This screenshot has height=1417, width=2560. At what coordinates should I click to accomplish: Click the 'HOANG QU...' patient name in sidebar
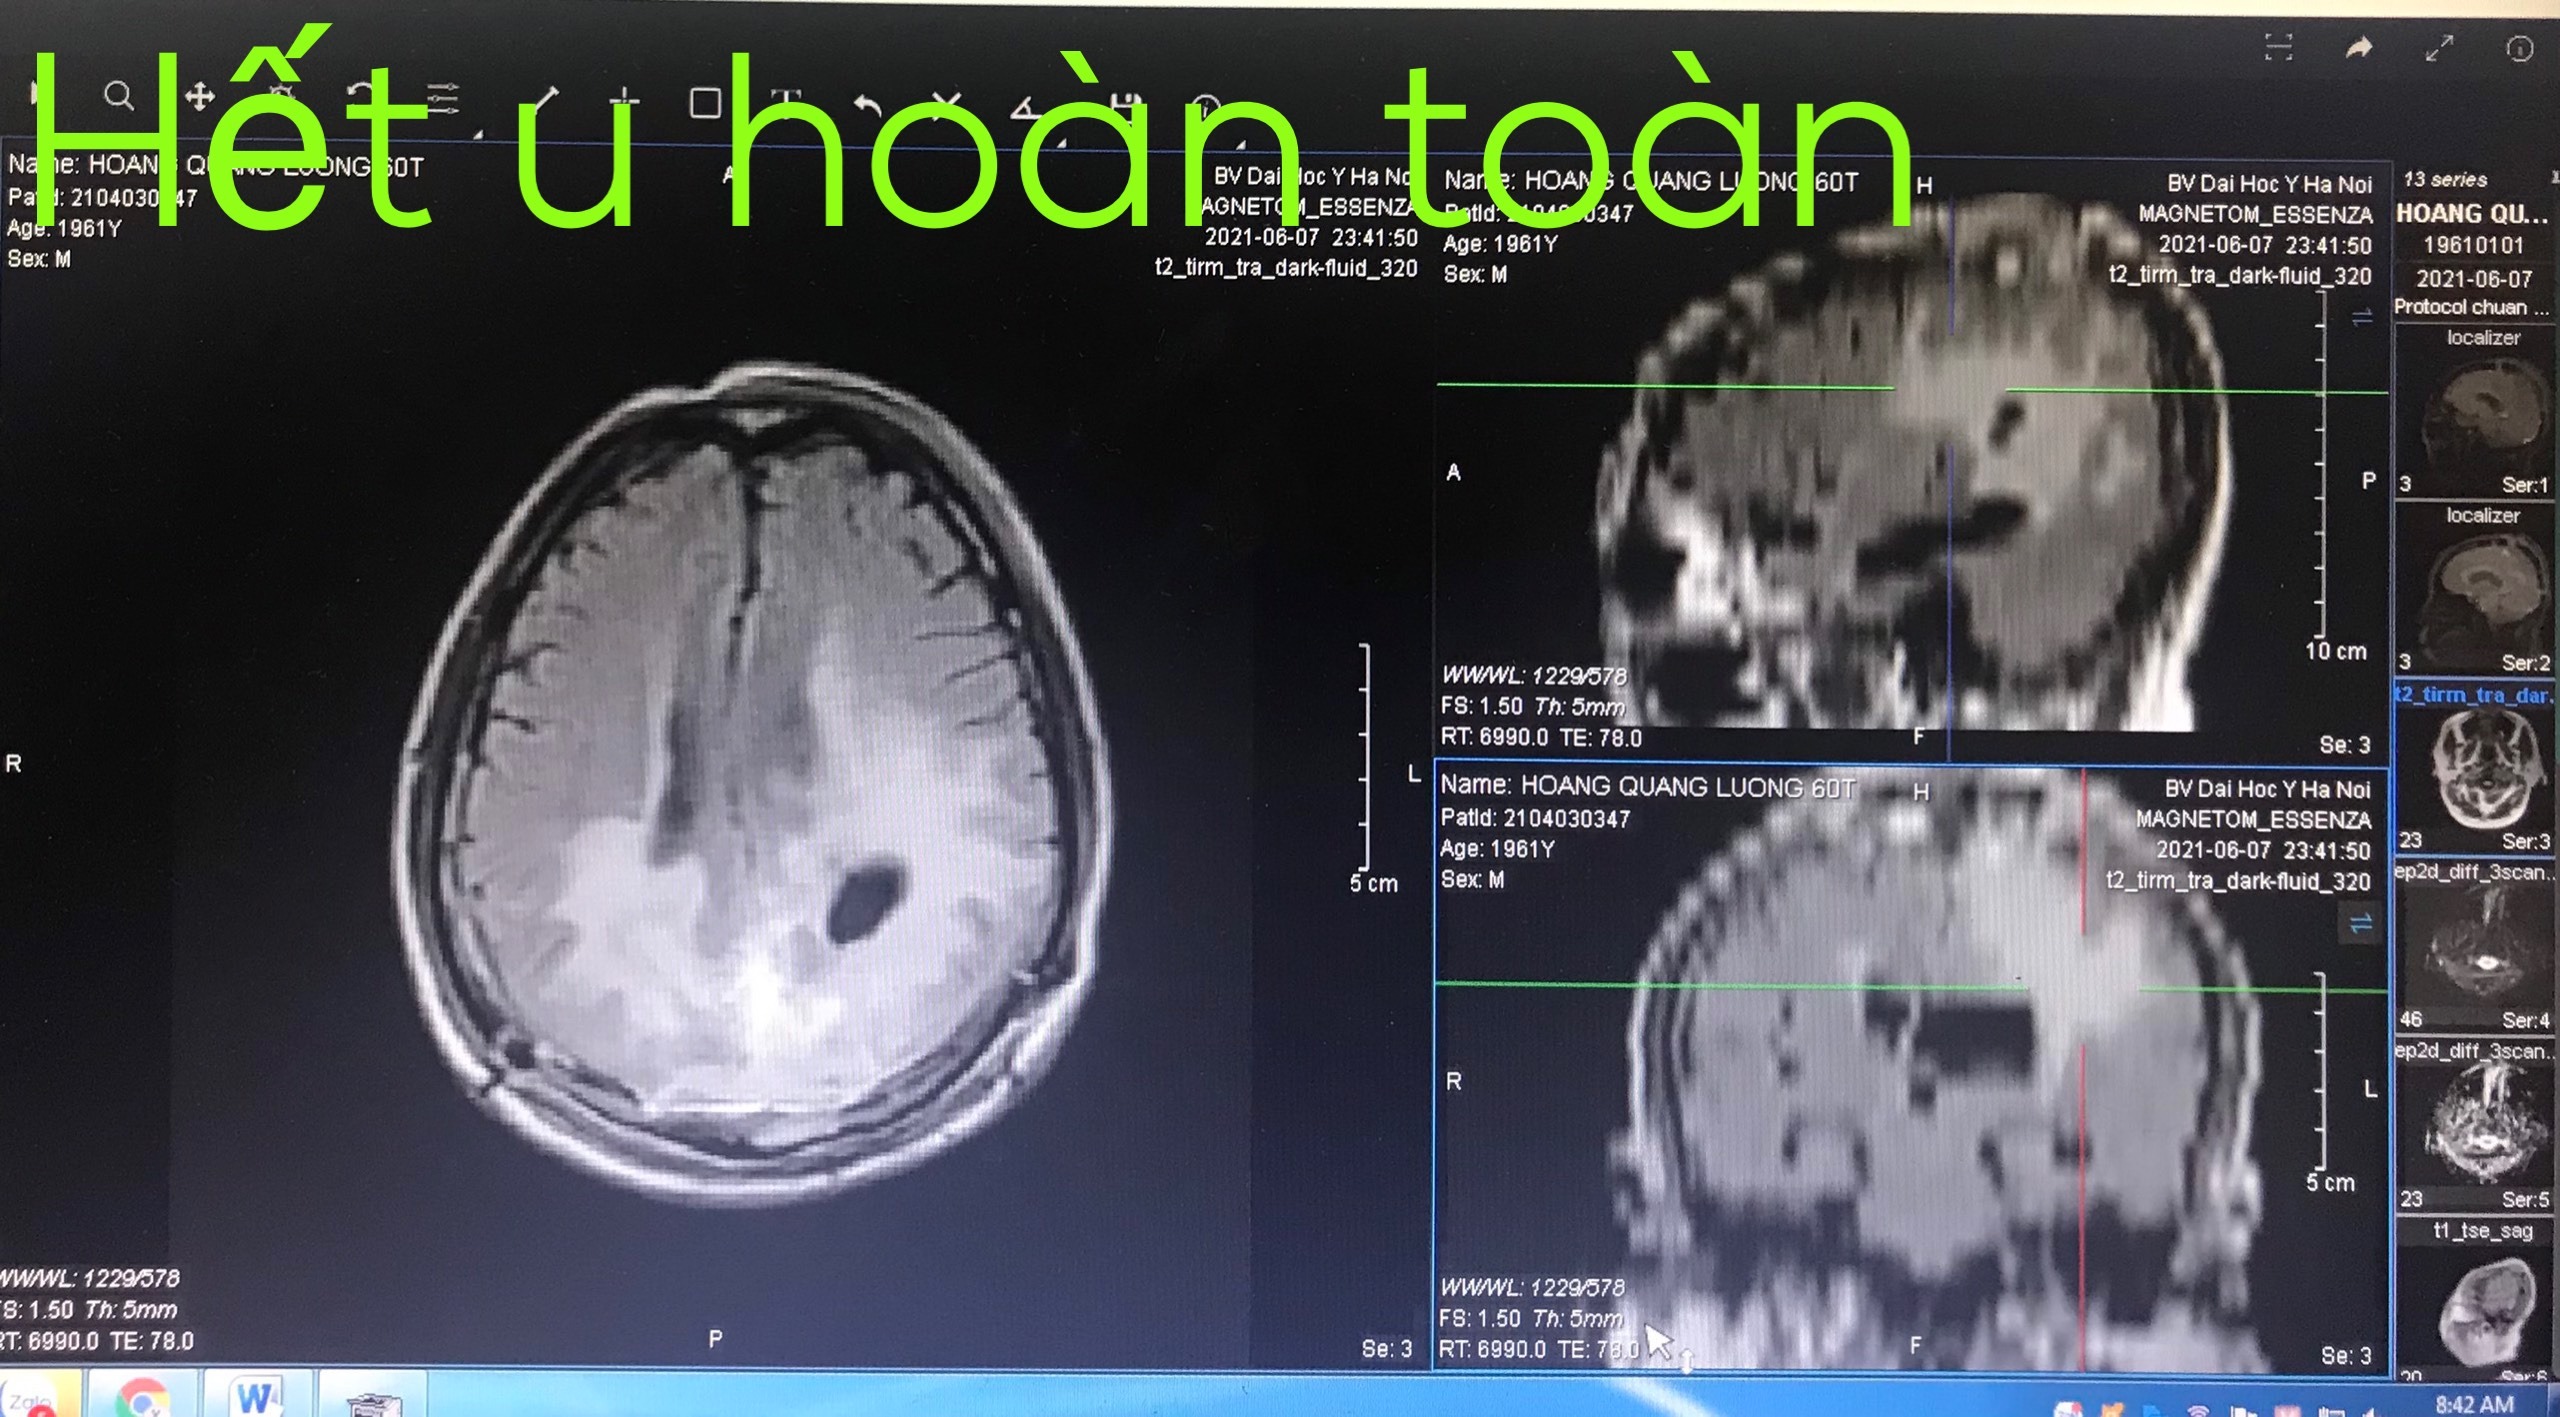pos(2472,213)
